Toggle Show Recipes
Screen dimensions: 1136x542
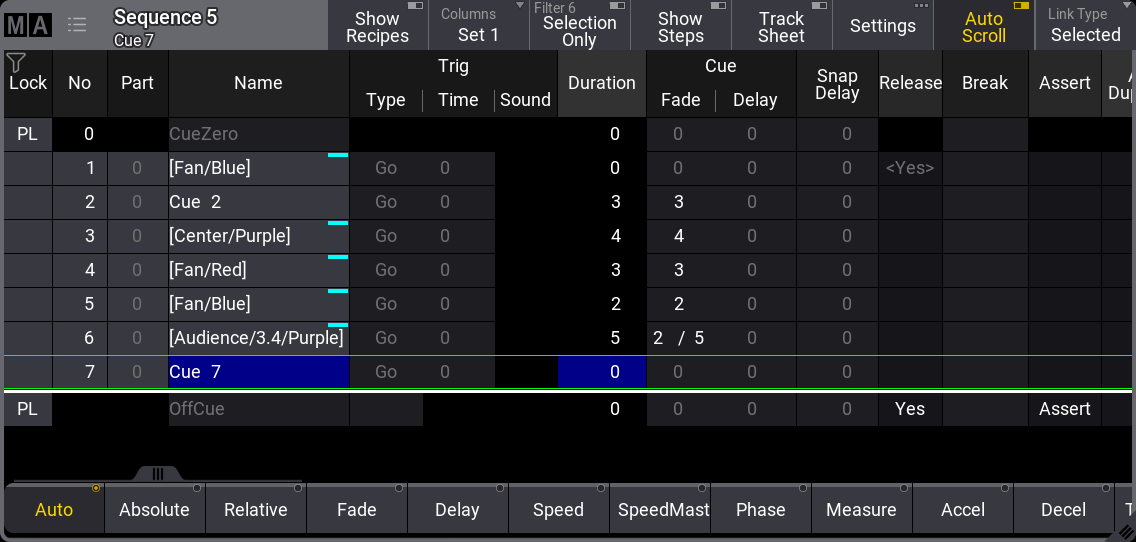pyautogui.click(x=377, y=26)
